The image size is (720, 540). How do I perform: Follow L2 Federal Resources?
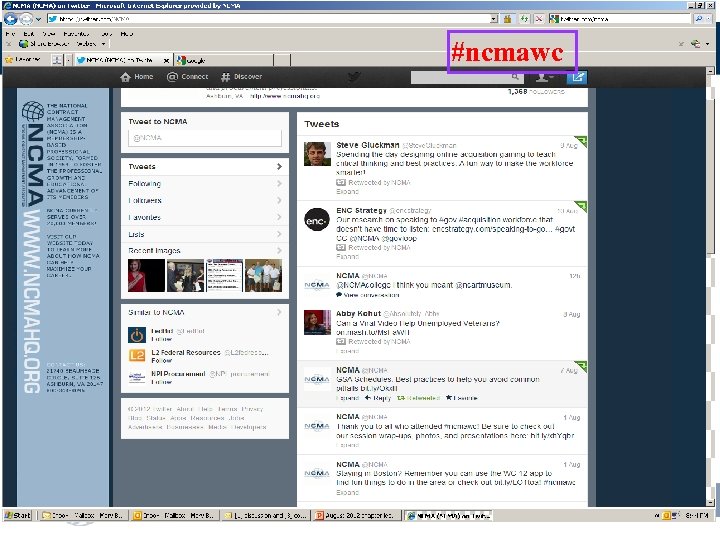click(x=162, y=361)
